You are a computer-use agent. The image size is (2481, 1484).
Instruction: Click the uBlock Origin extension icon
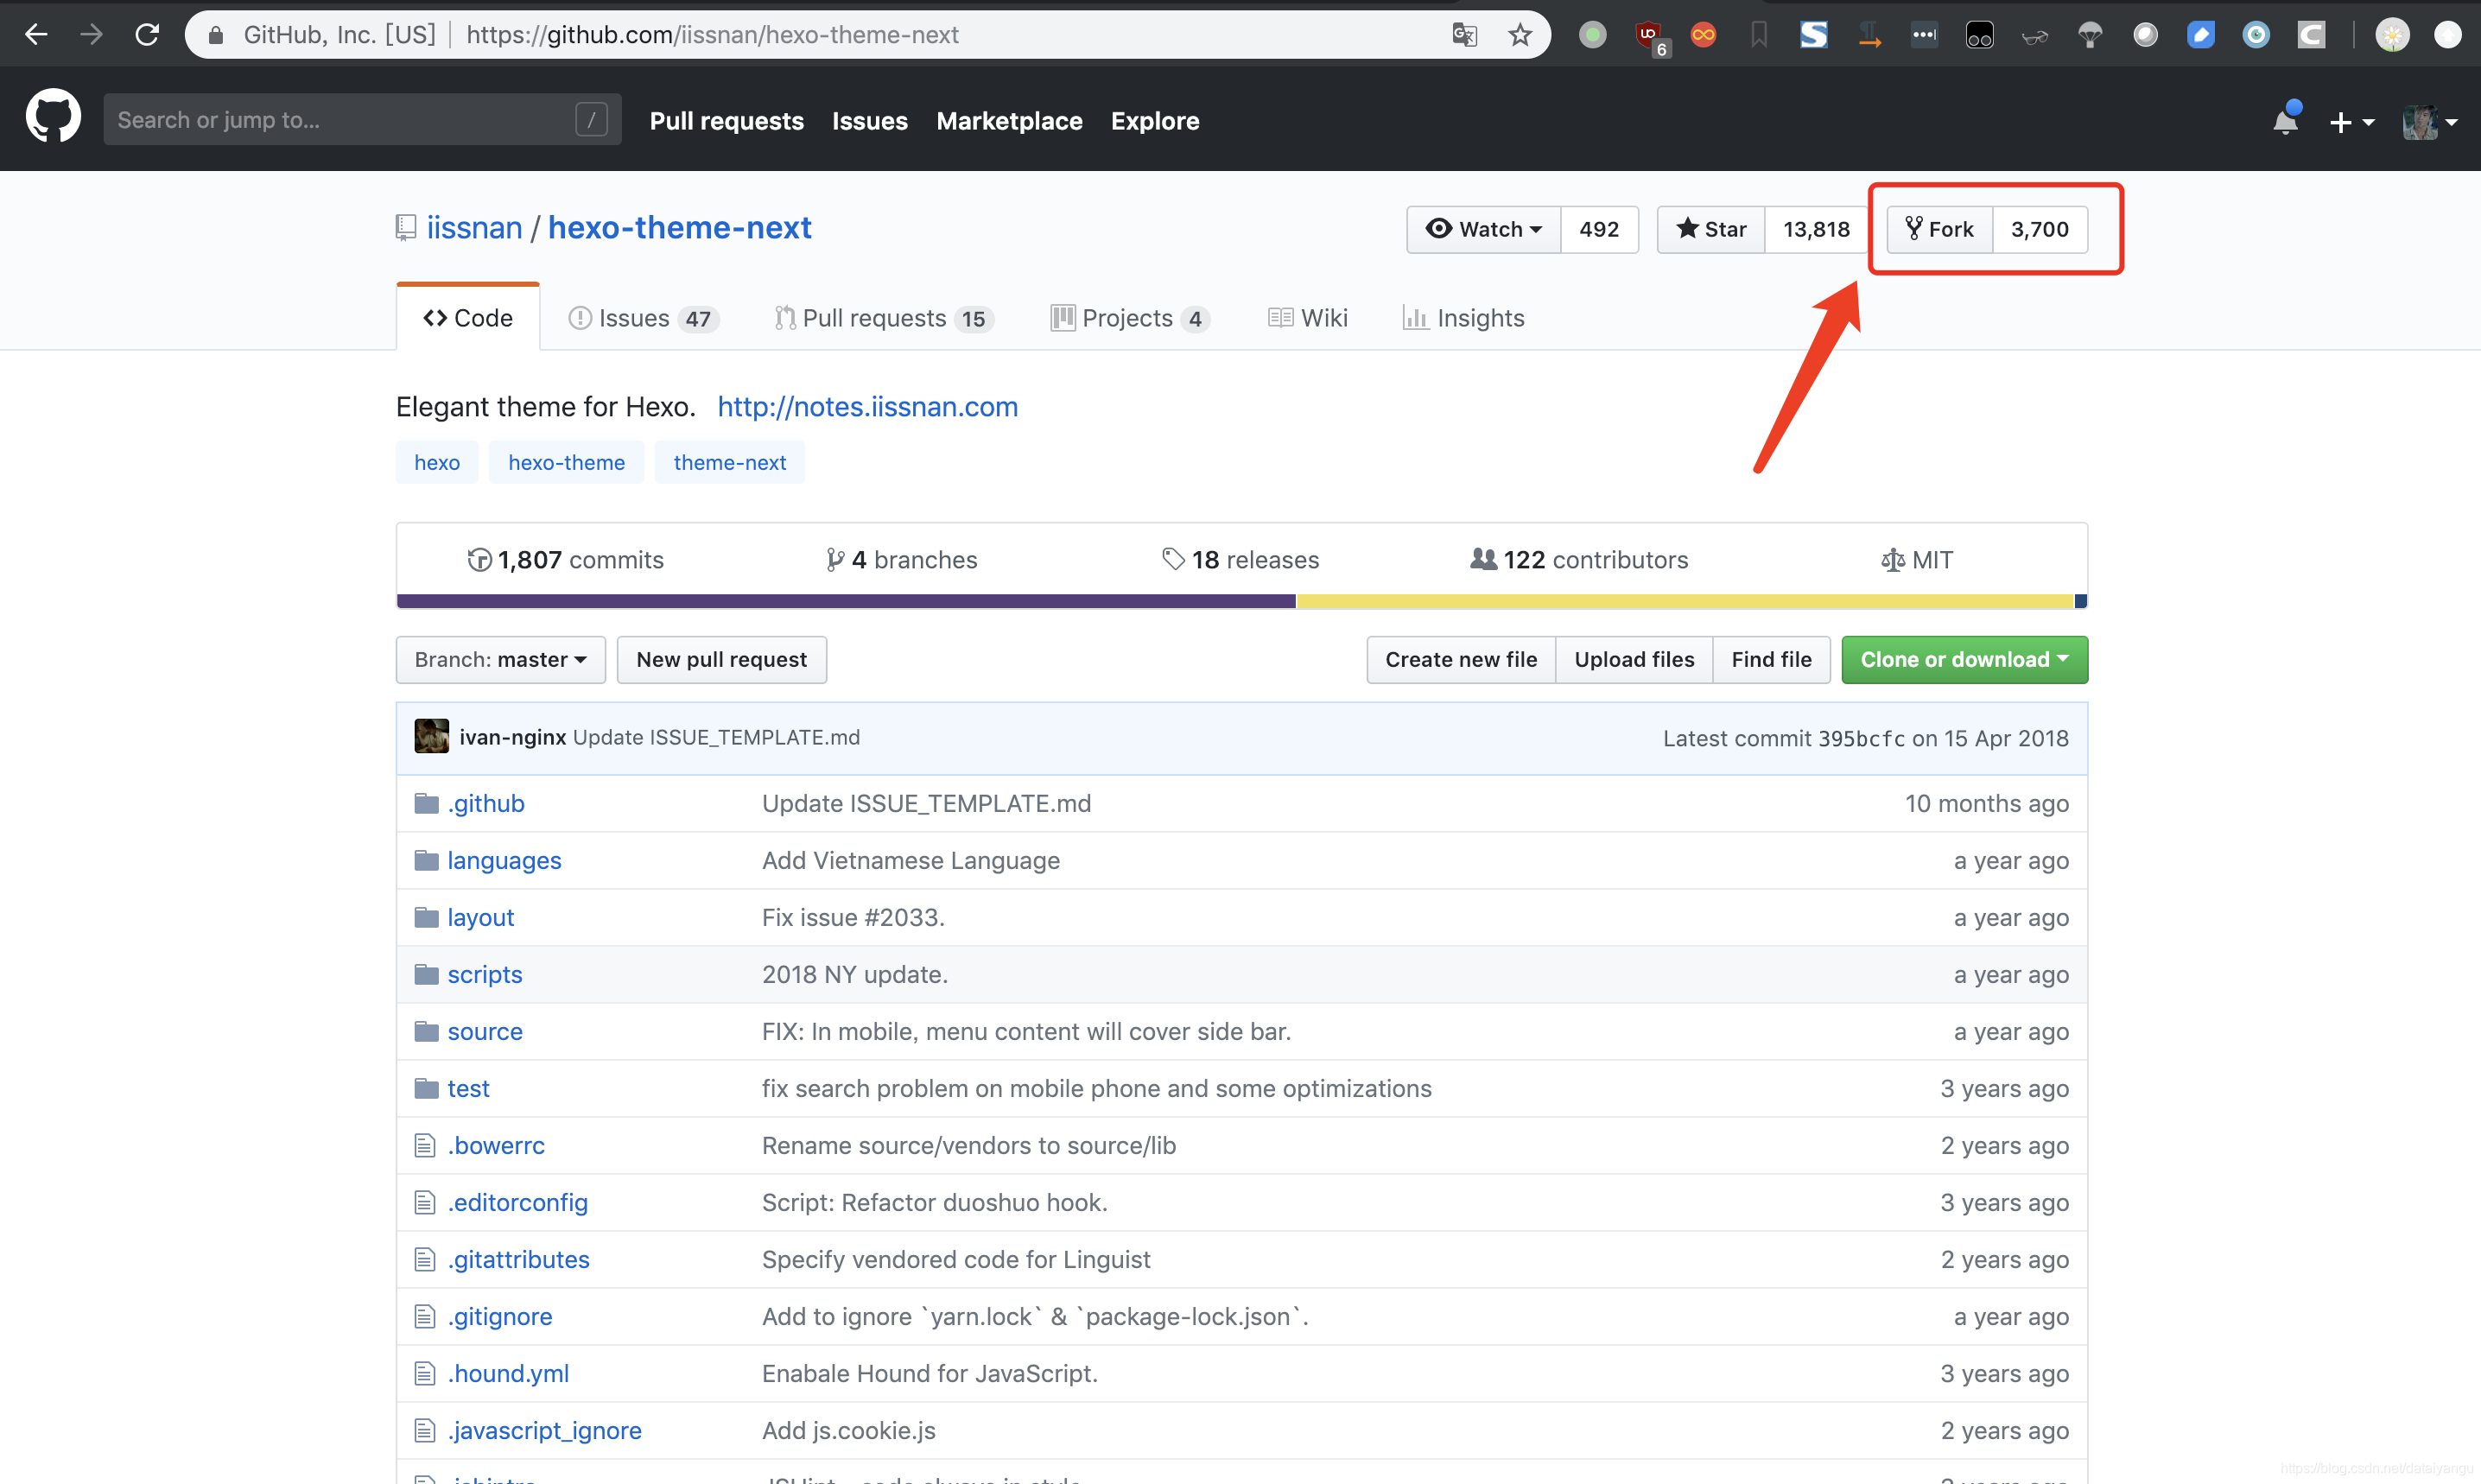tap(1649, 36)
